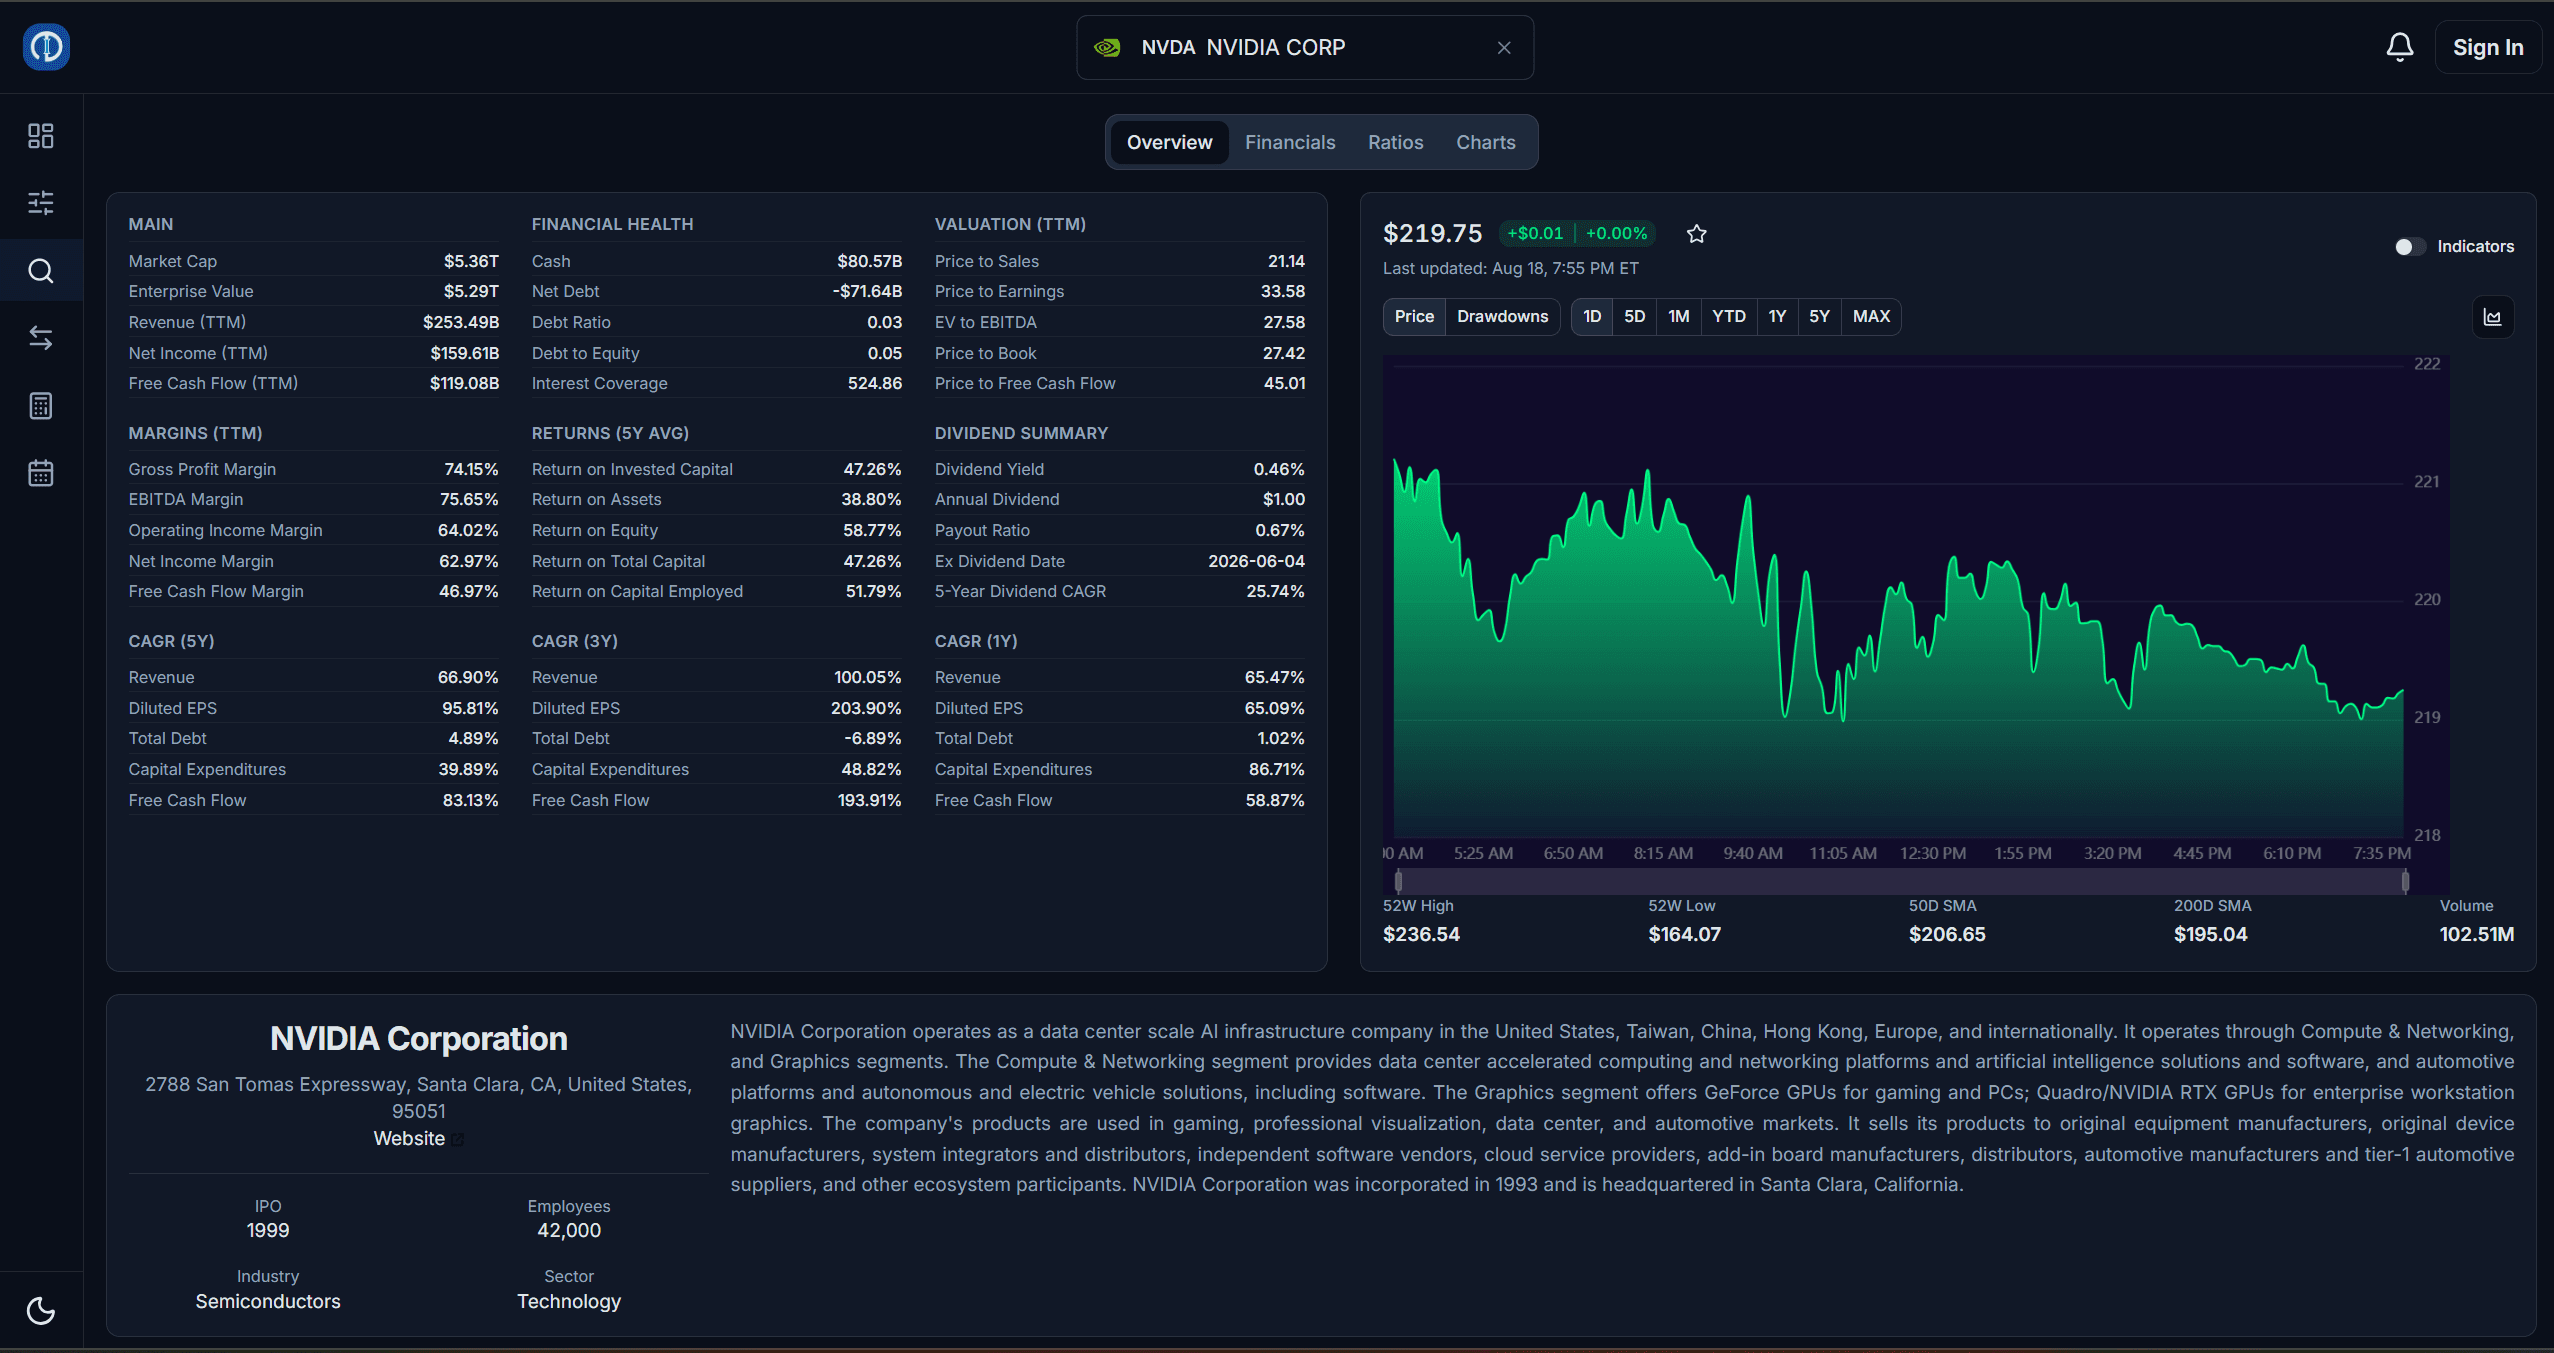Screen dimensions: 2554x1353
Task: Click the 52W Low value $164.07
Action: coord(1685,935)
